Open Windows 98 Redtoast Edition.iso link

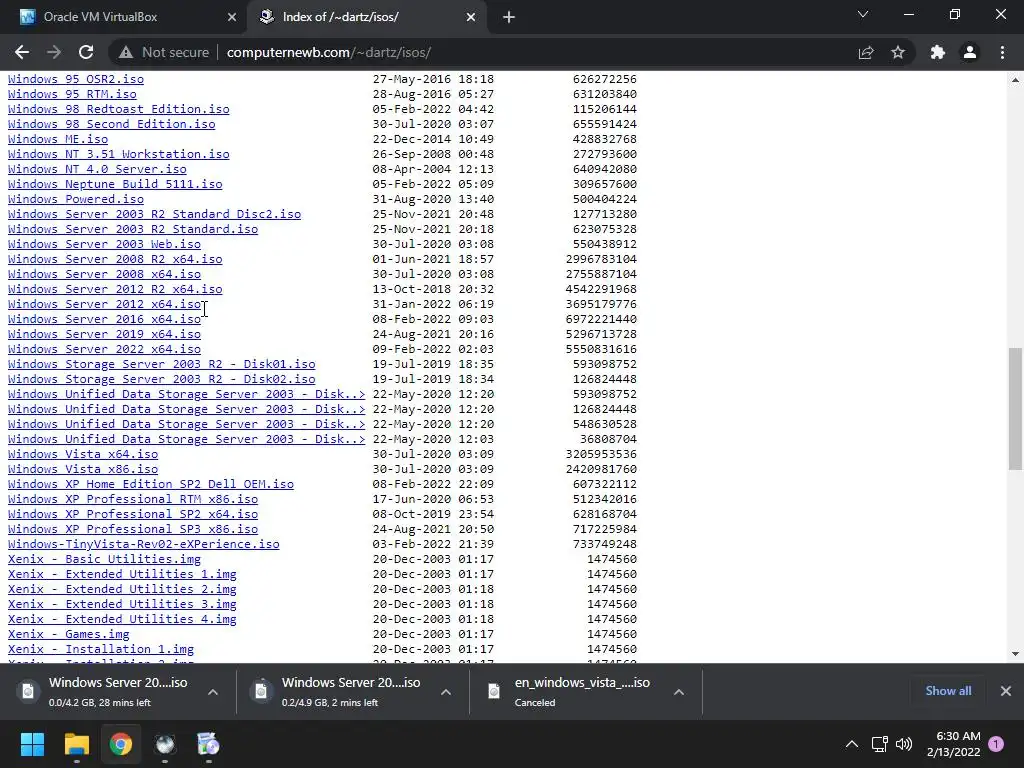[119, 109]
